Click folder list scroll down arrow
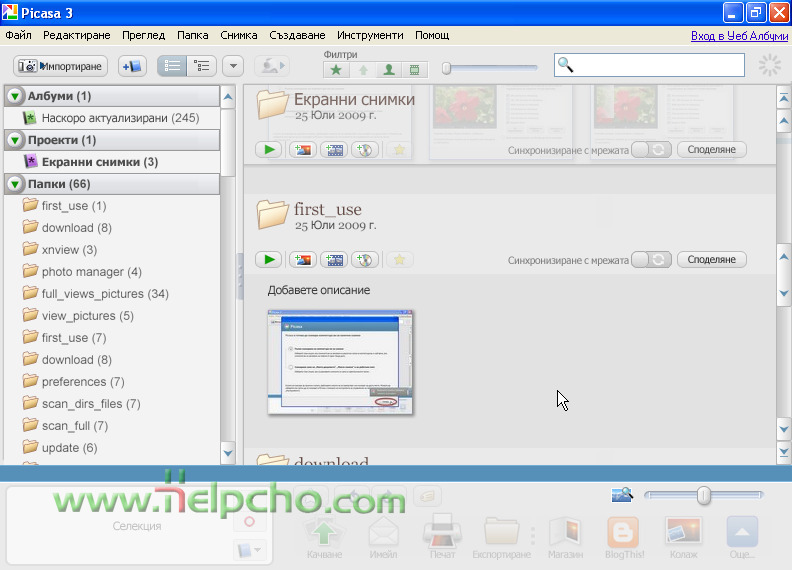Screen dimensions: 792x570 [228, 453]
